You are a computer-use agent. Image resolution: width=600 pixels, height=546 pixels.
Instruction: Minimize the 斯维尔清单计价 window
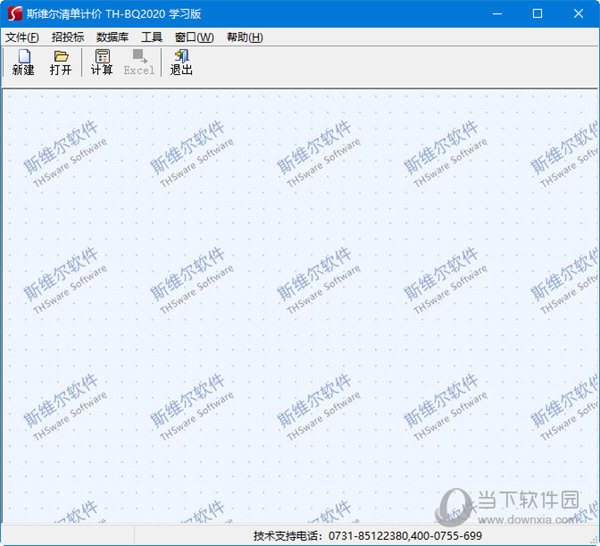click(x=497, y=14)
